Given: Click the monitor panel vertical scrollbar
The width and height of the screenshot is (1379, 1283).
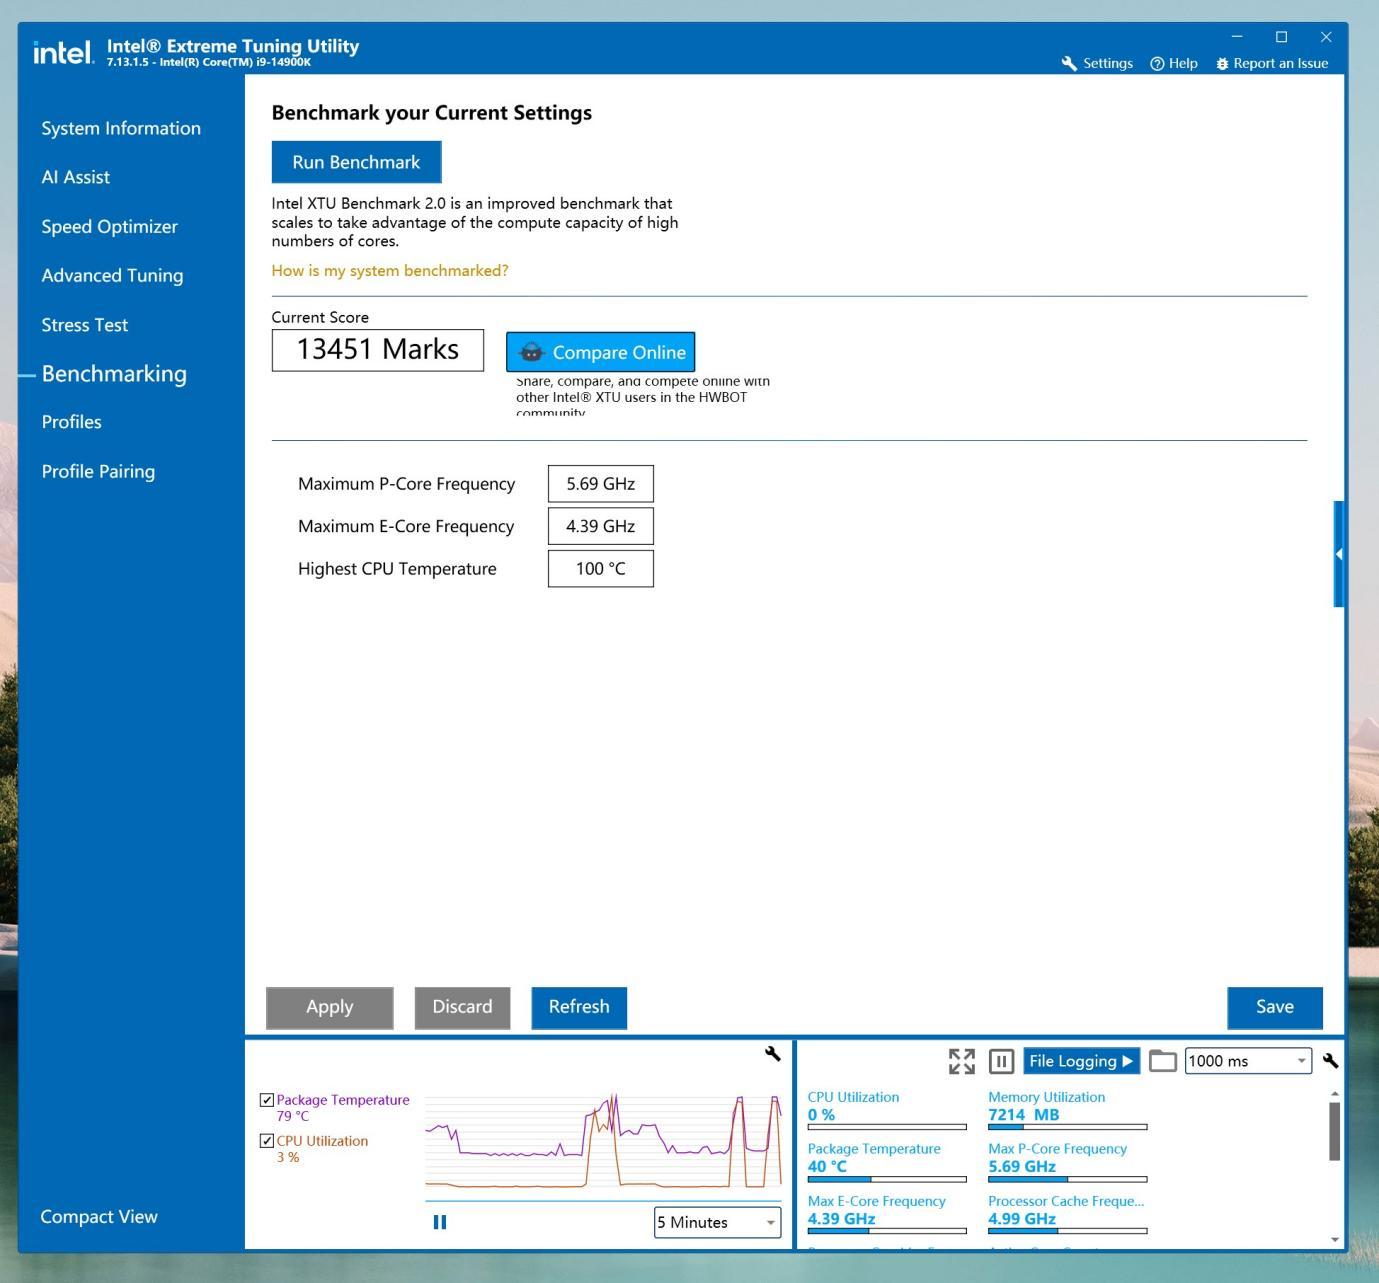Looking at the screenshot, I should click(x=1334, y=1131).
